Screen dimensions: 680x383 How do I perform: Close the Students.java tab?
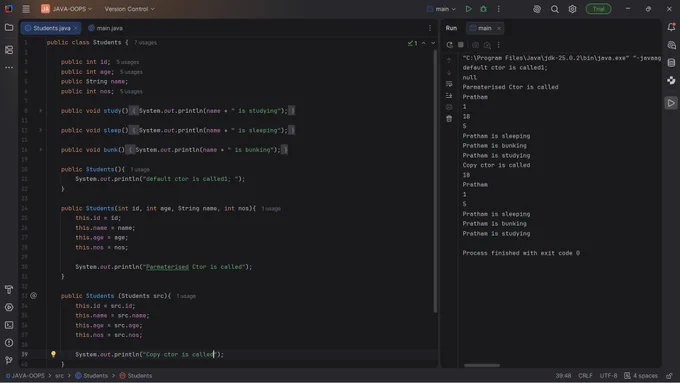75,28
